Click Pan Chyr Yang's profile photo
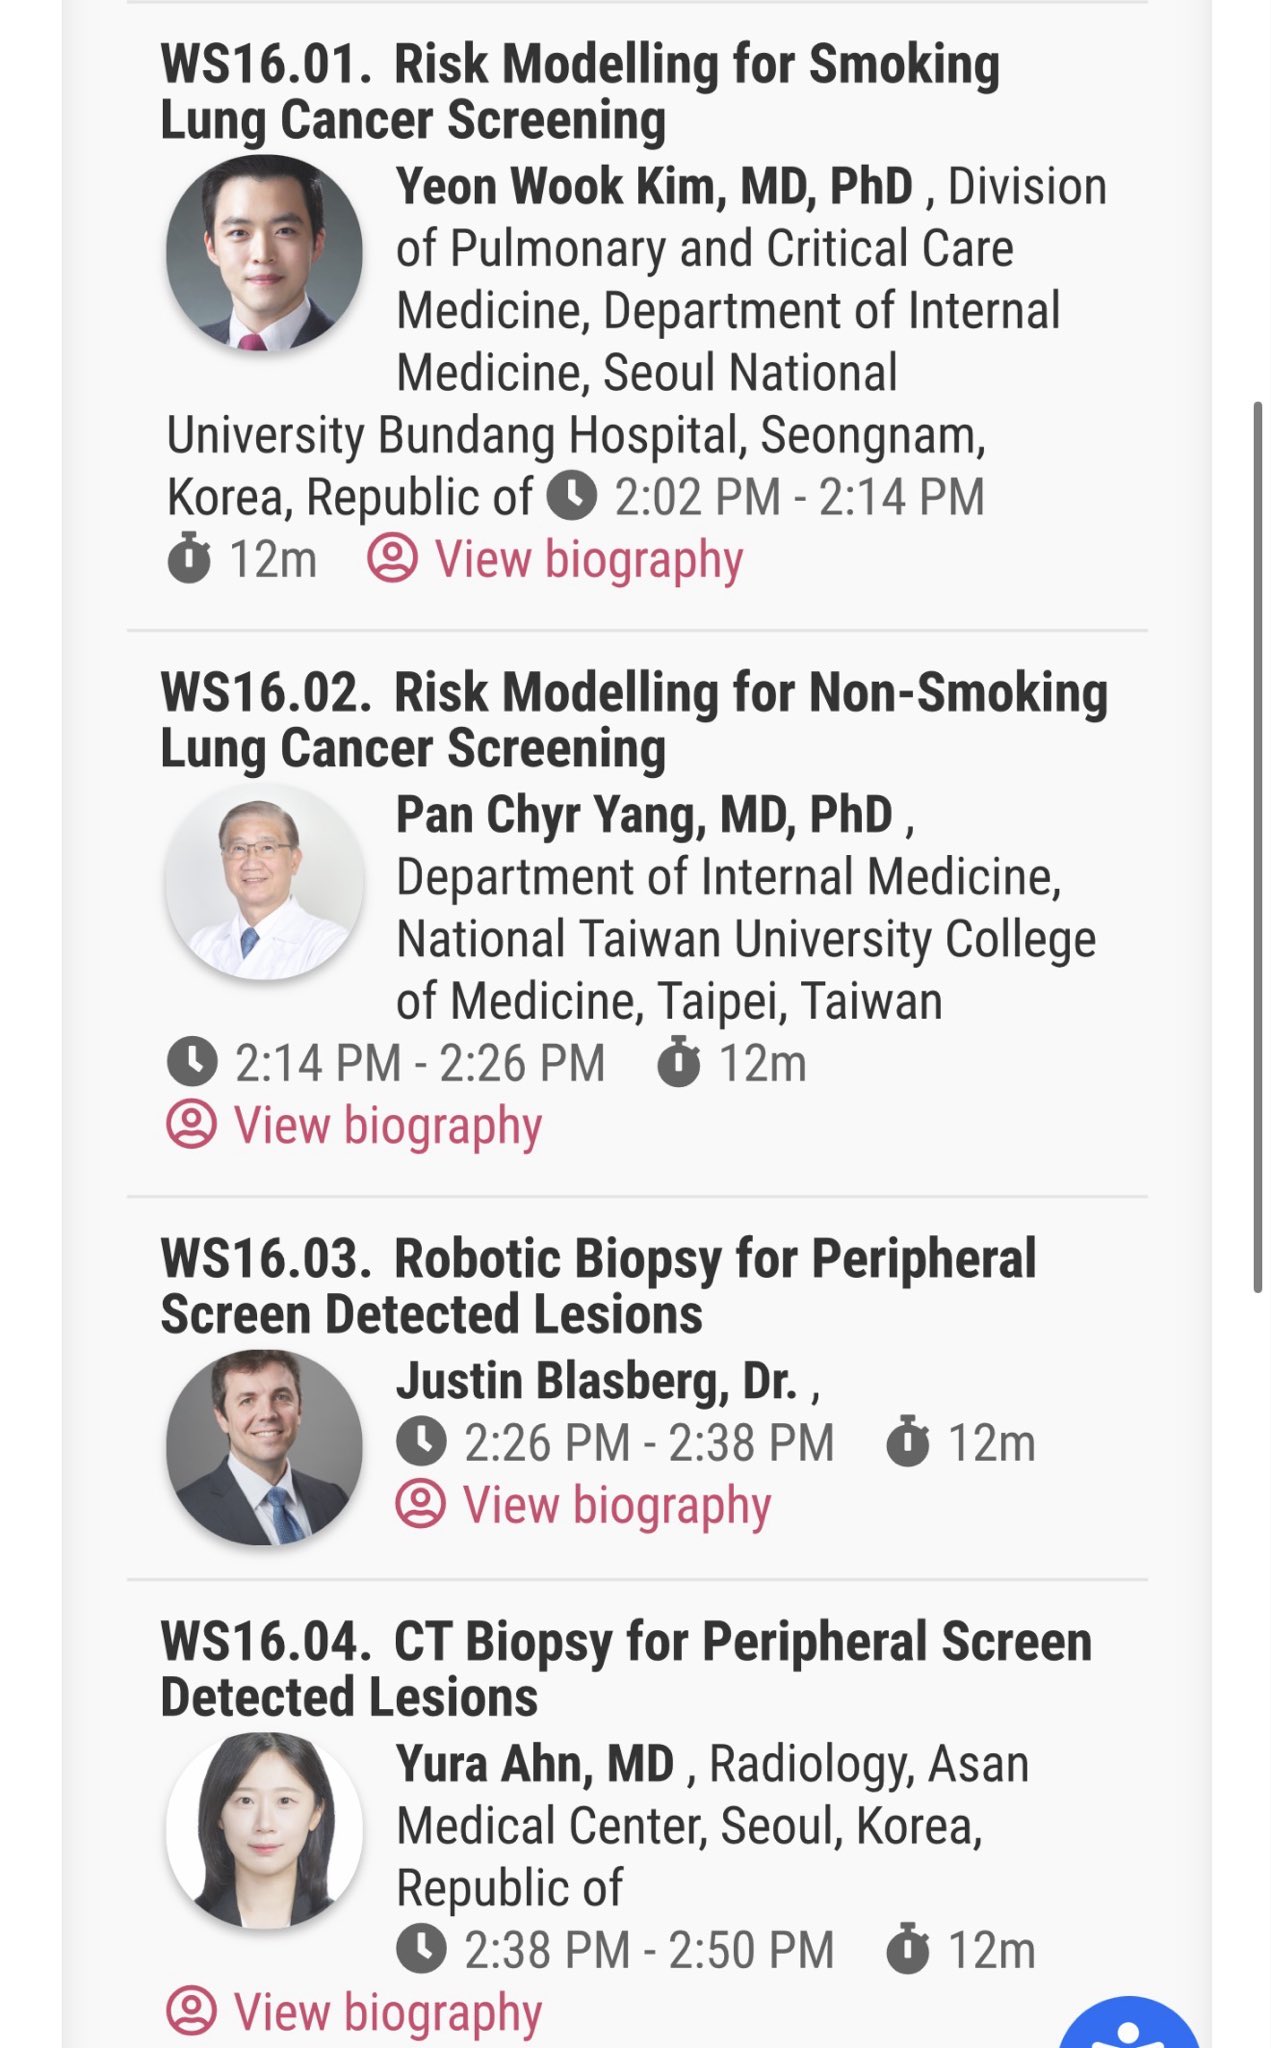1271x2048 pixels. point(264,882)
